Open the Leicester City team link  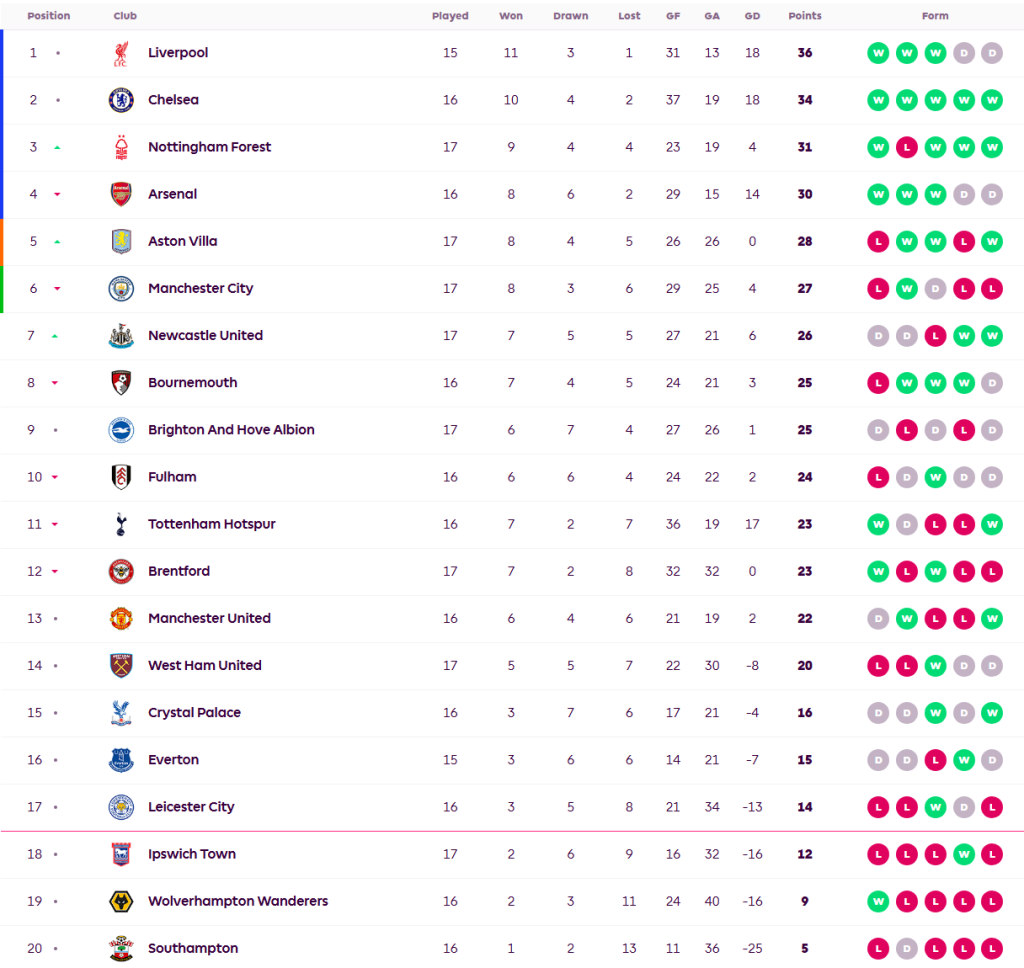191,807
